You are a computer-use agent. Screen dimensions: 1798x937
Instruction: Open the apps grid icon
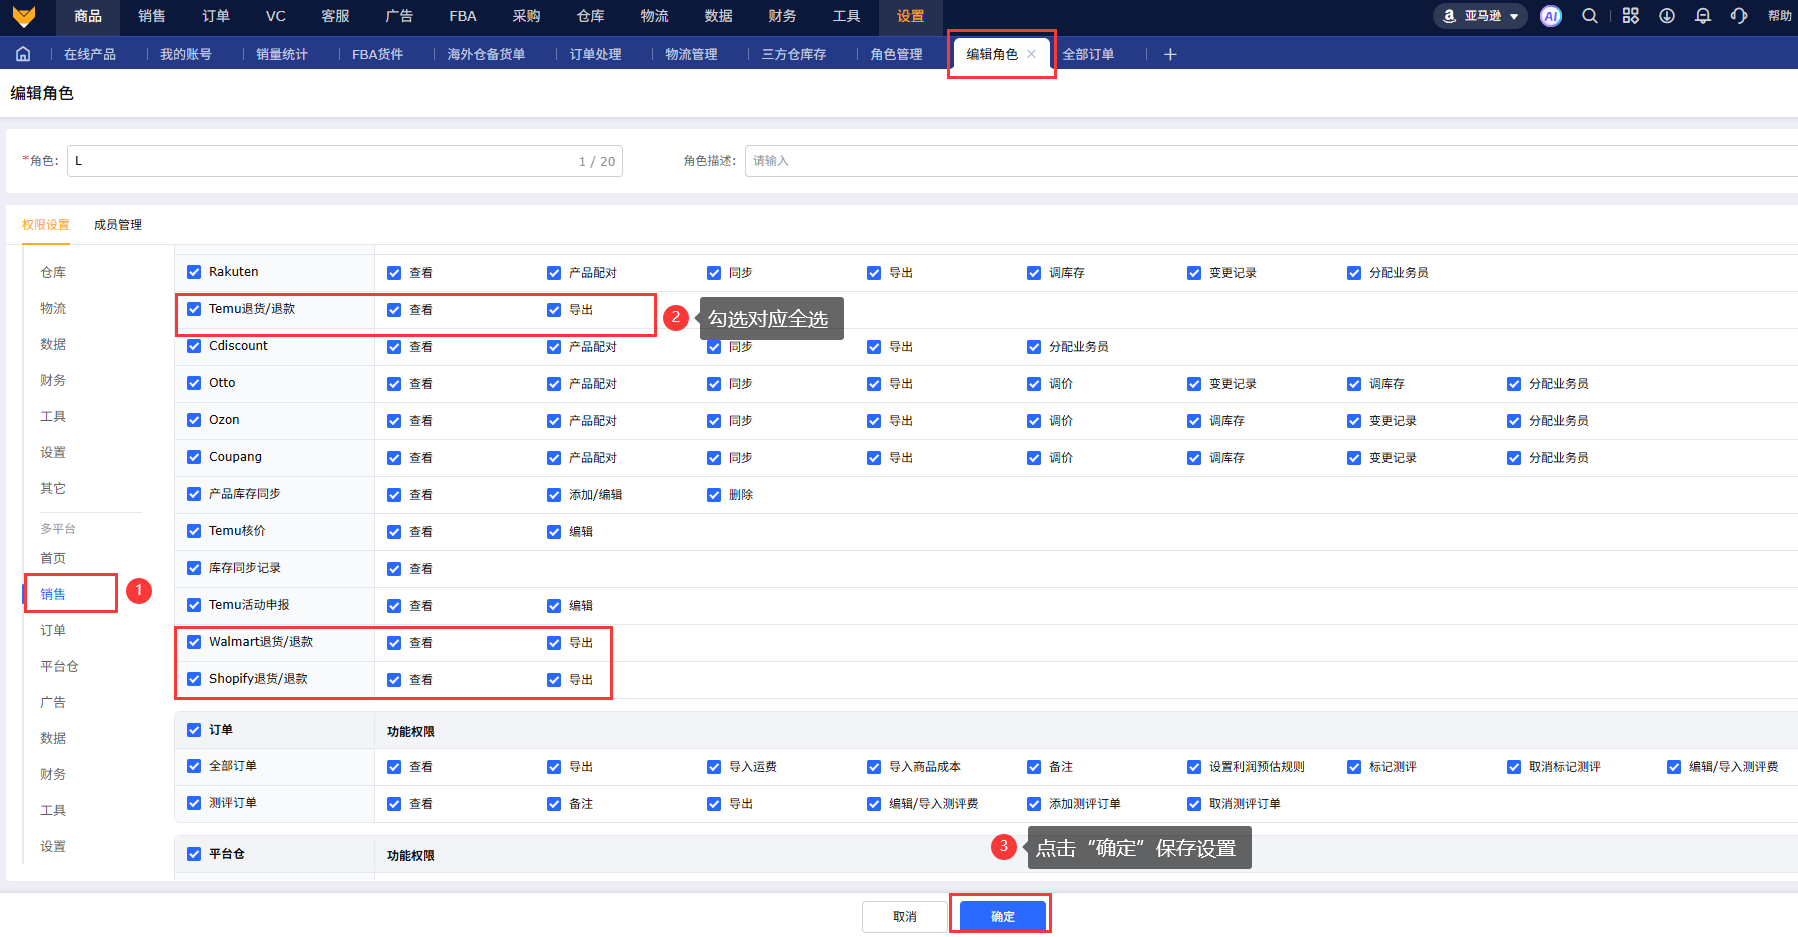(x=1630, y=16)
